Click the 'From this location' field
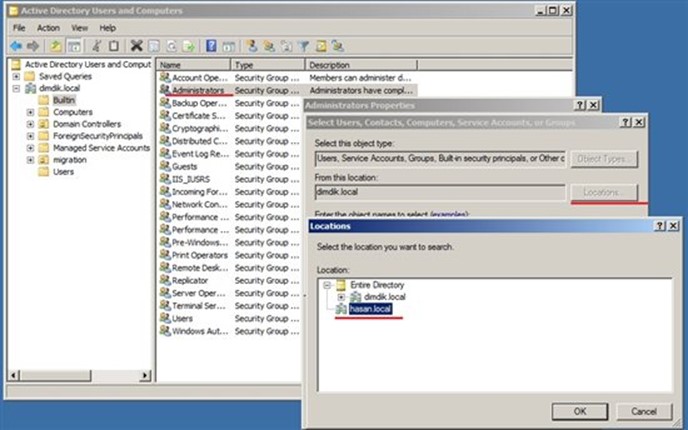Image resolution: width=688 pixels, height=430 pixels. pyautogui.click(x=440, y=192)
